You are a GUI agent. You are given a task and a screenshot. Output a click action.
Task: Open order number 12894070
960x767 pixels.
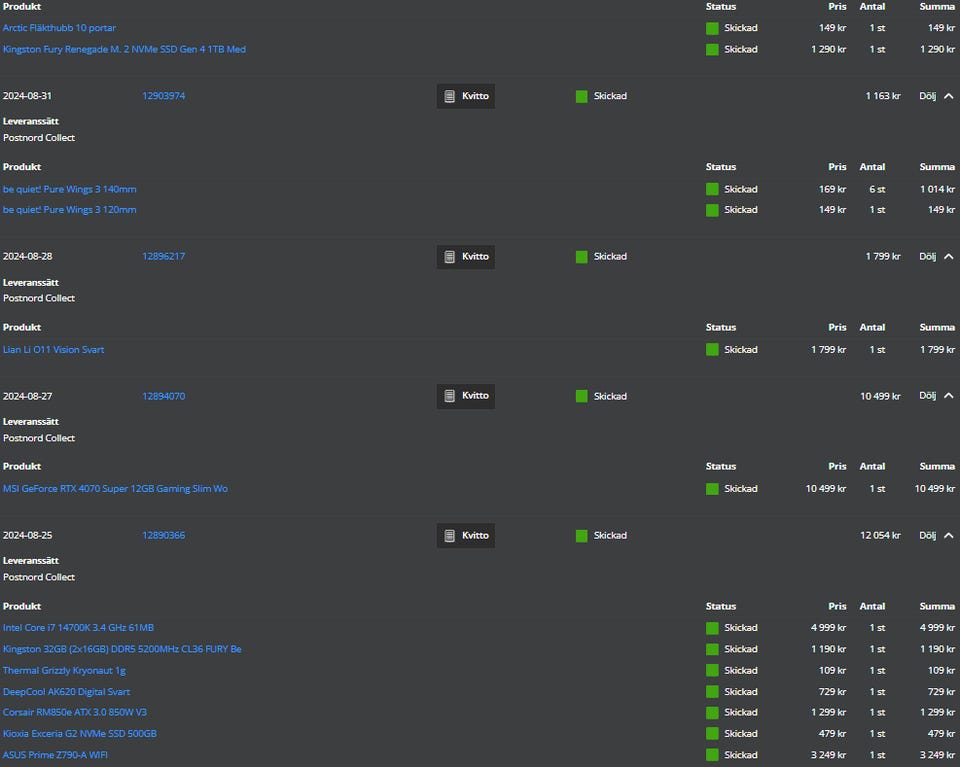coord(163,396)
